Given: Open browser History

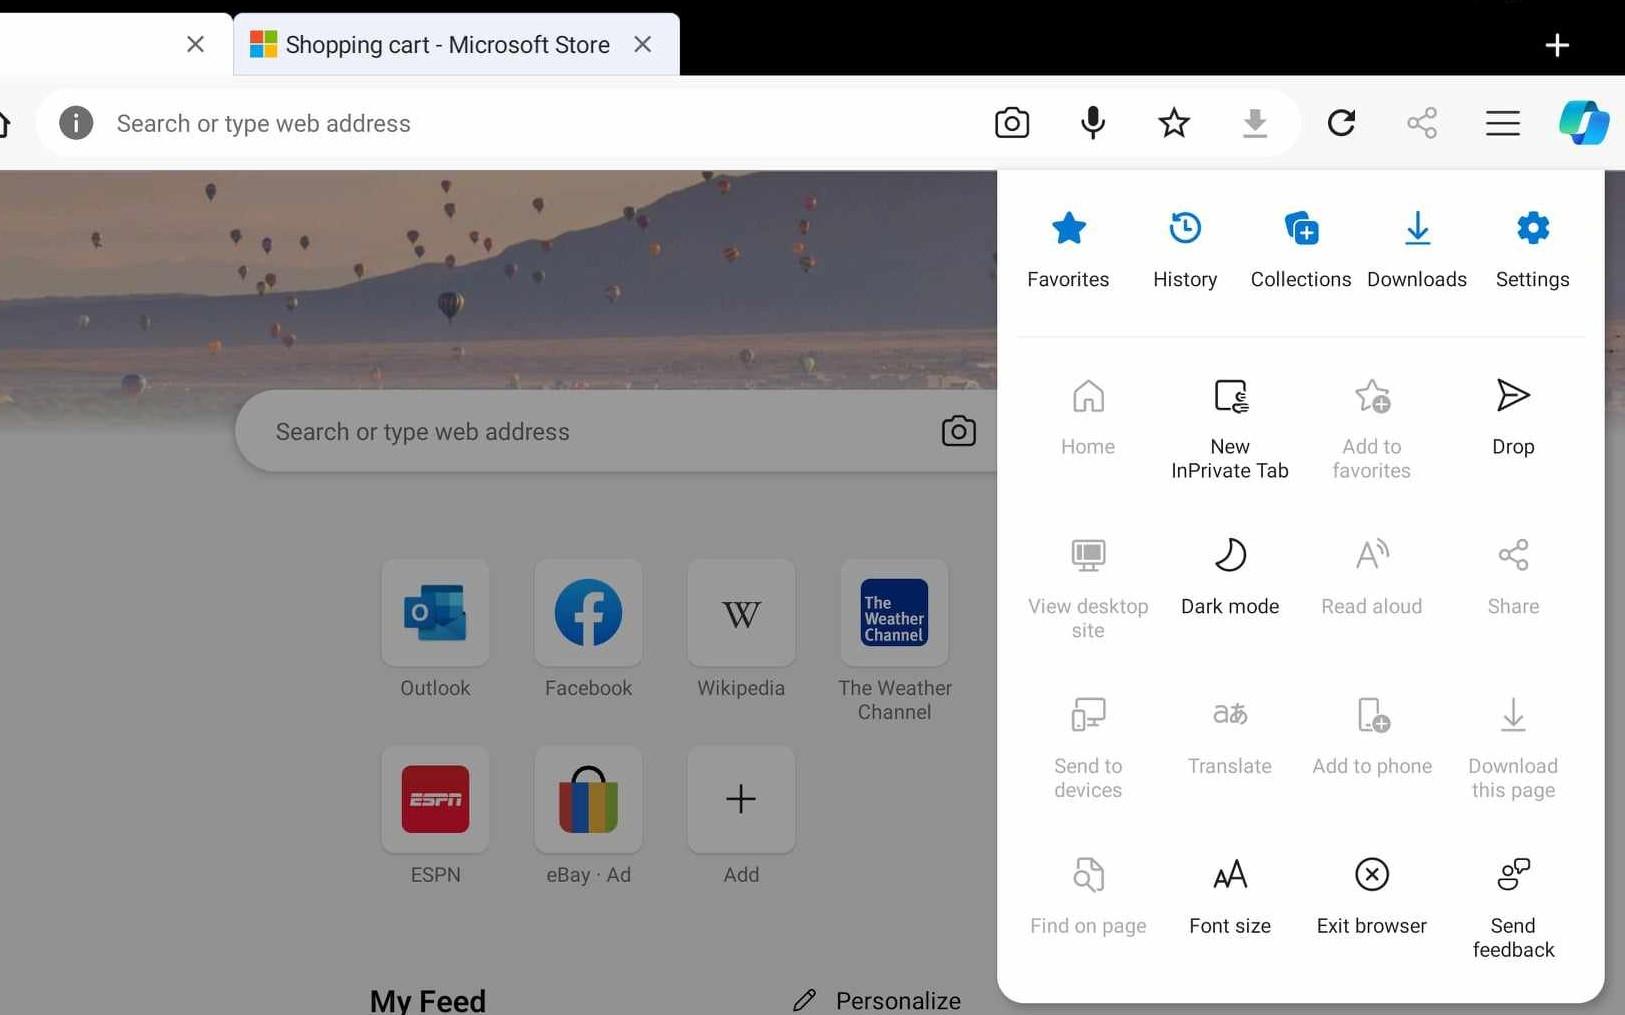Looking at the screenshot, I should [1184, 248].
